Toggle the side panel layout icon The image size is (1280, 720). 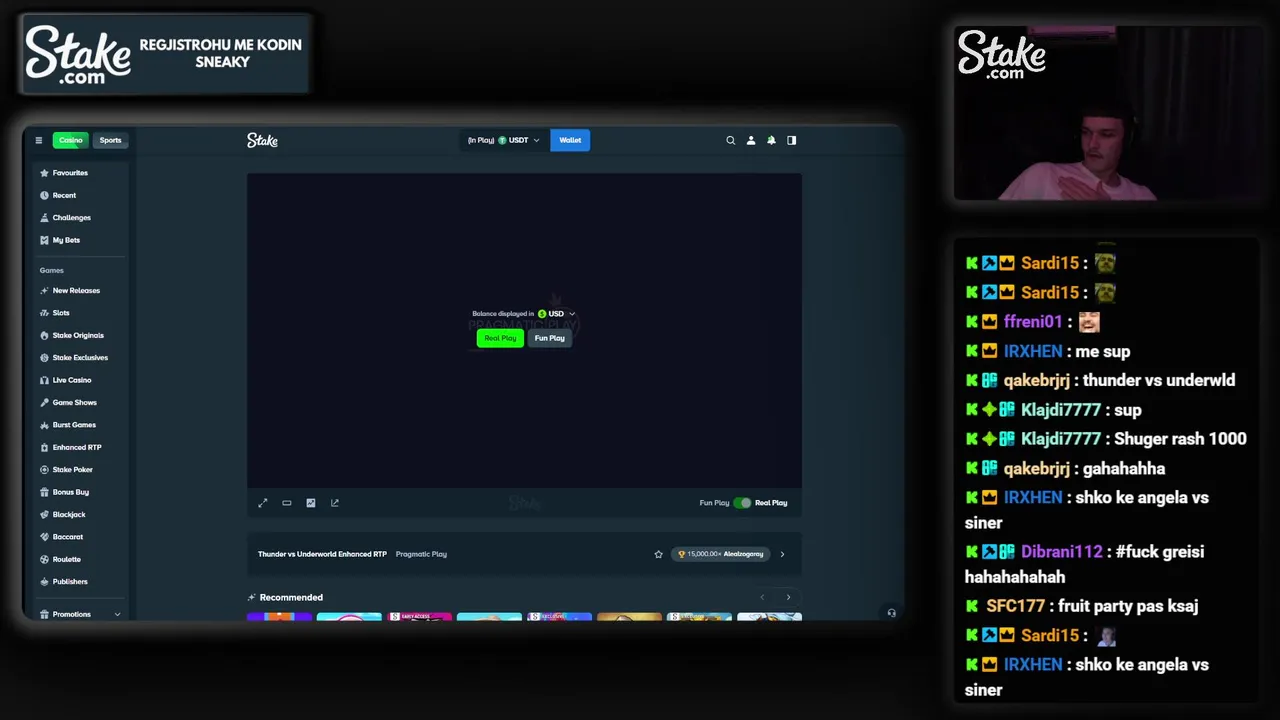pos(791,140)
